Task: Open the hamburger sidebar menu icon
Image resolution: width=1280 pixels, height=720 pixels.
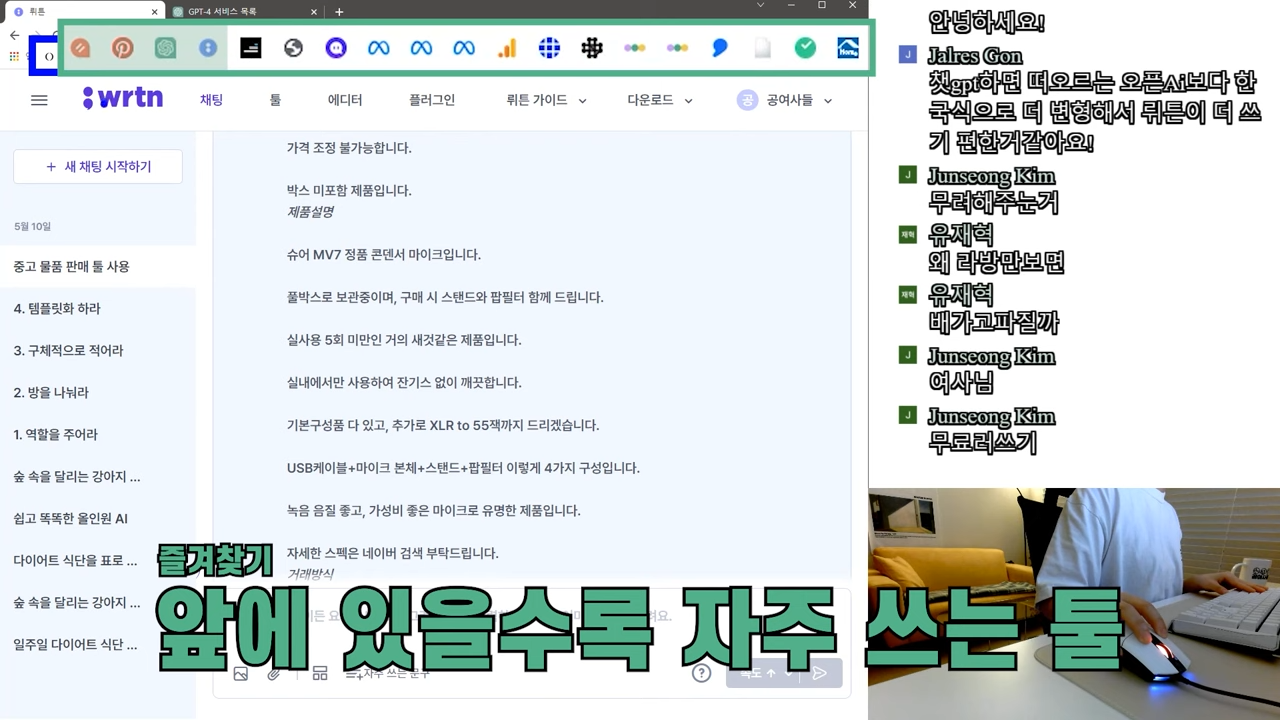Action: point(39,100)
